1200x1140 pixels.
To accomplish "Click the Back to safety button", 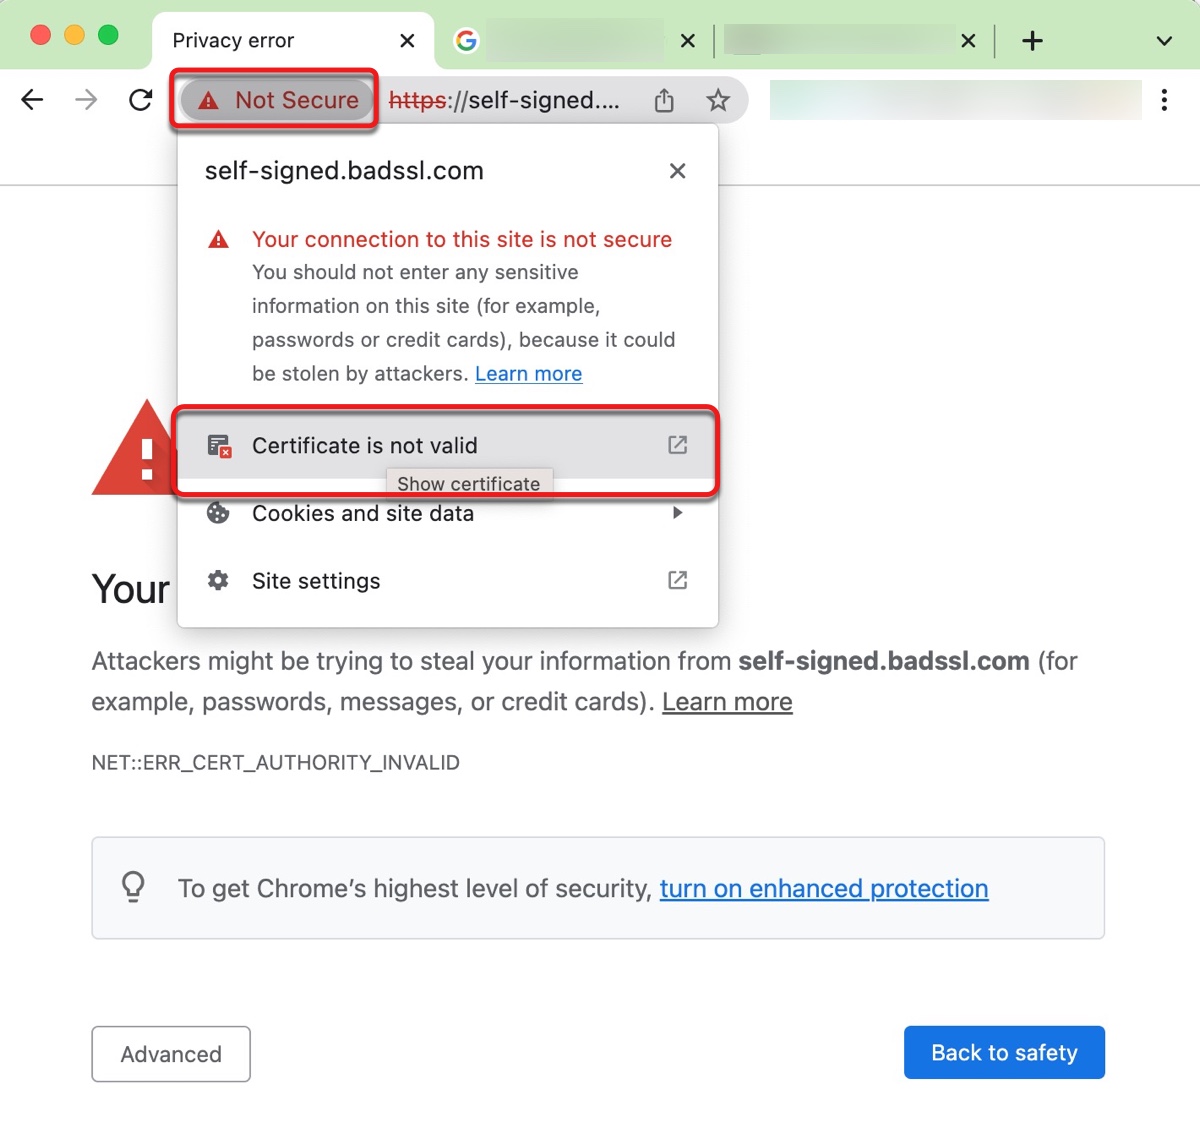I will pyautogui.click(x=1003, y=1052).
